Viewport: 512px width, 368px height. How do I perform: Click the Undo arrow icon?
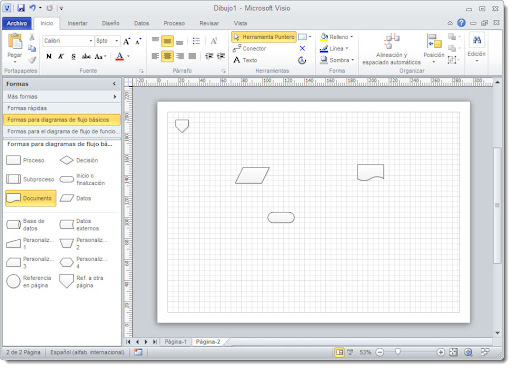click(x=32, y=8)
